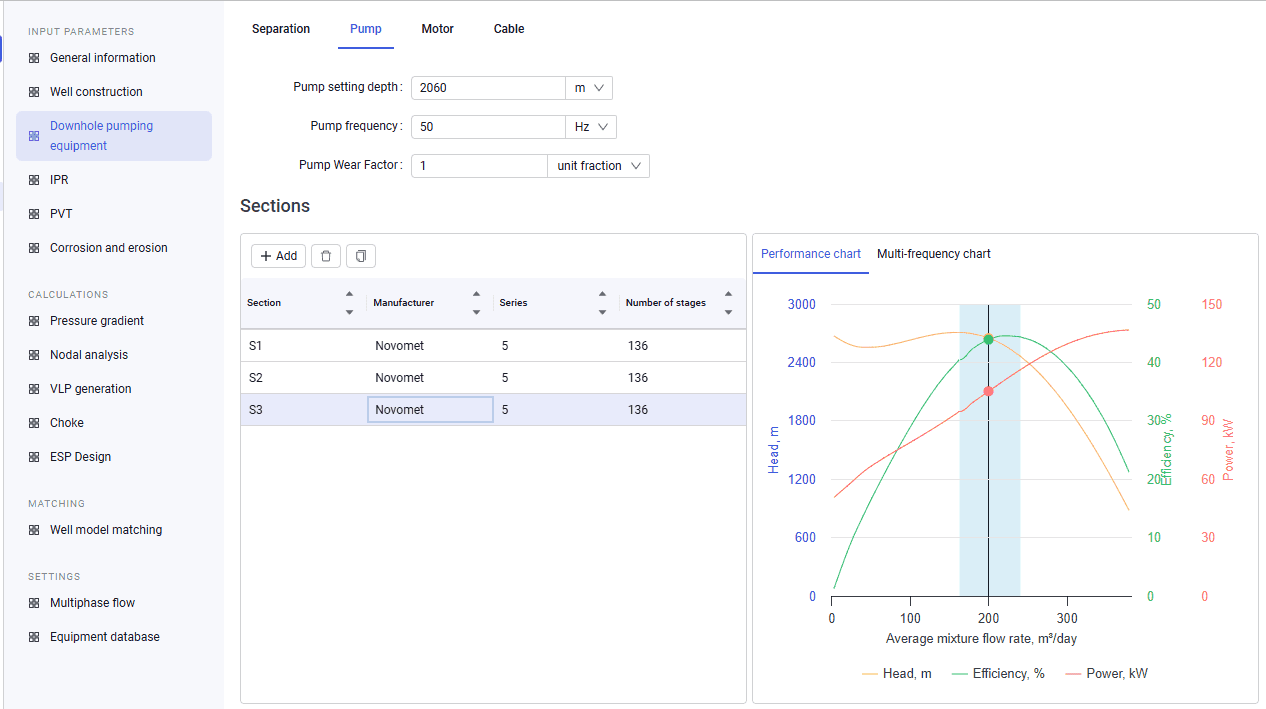1266x709 pixels.
Task: Add a new pump section
Action: [x=278, y=256]
